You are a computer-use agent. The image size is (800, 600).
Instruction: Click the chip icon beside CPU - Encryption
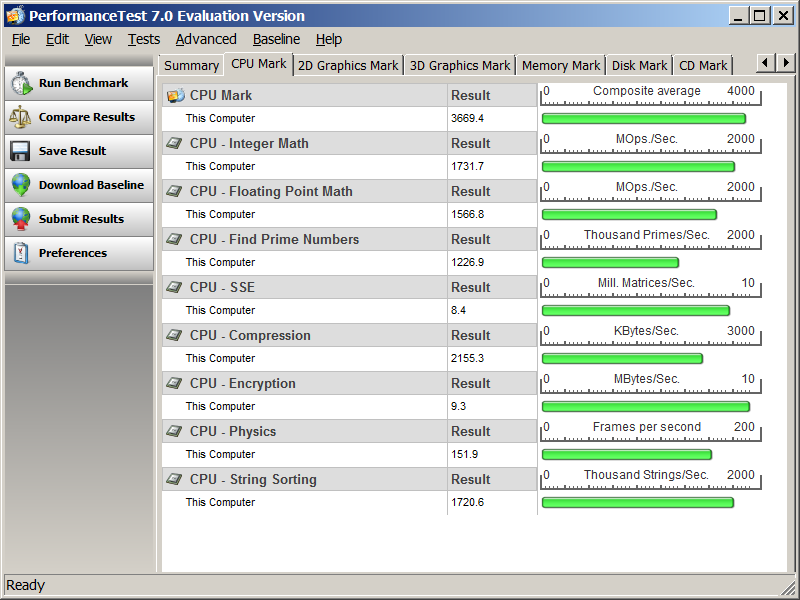[174, 383]
